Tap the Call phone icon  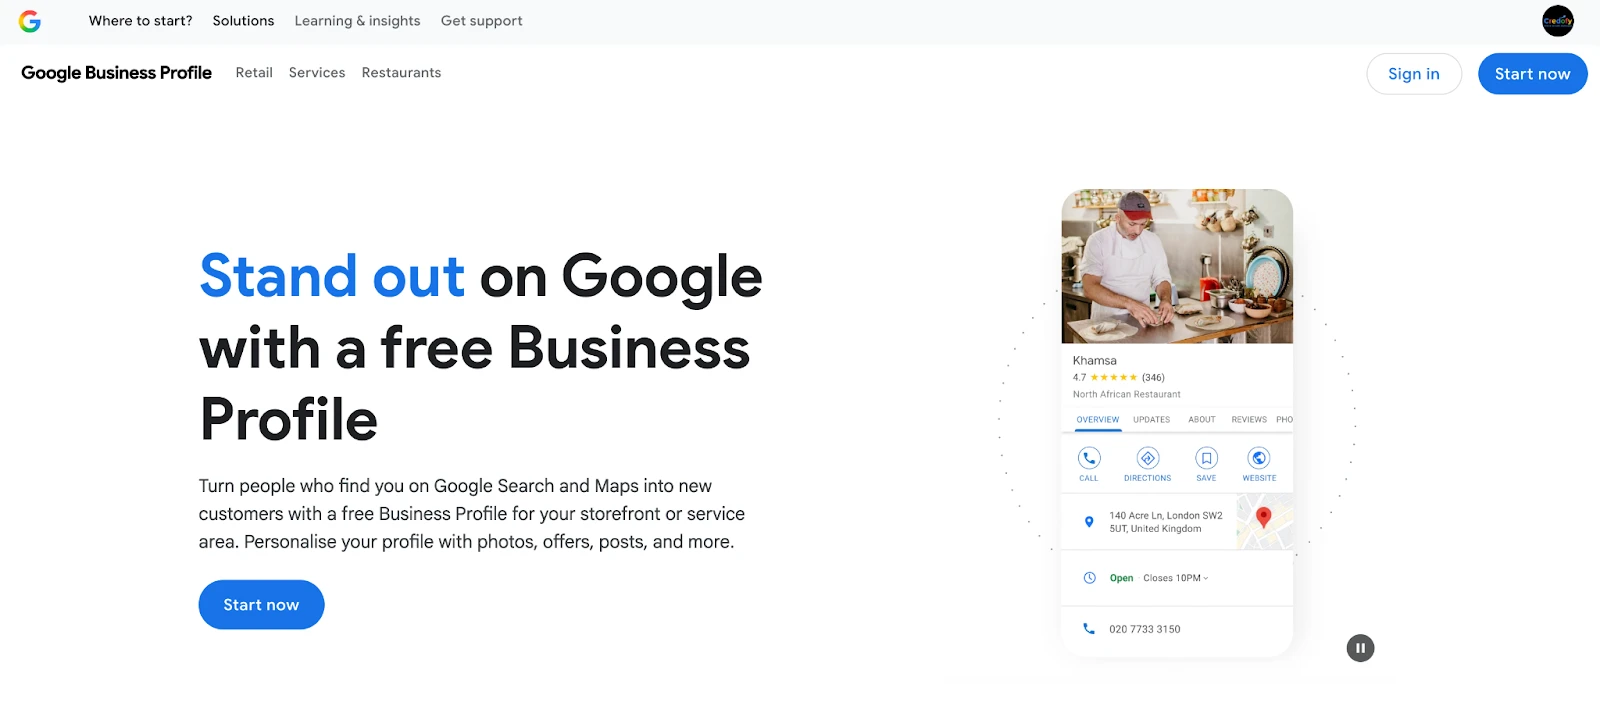(x=1089, y=458)
